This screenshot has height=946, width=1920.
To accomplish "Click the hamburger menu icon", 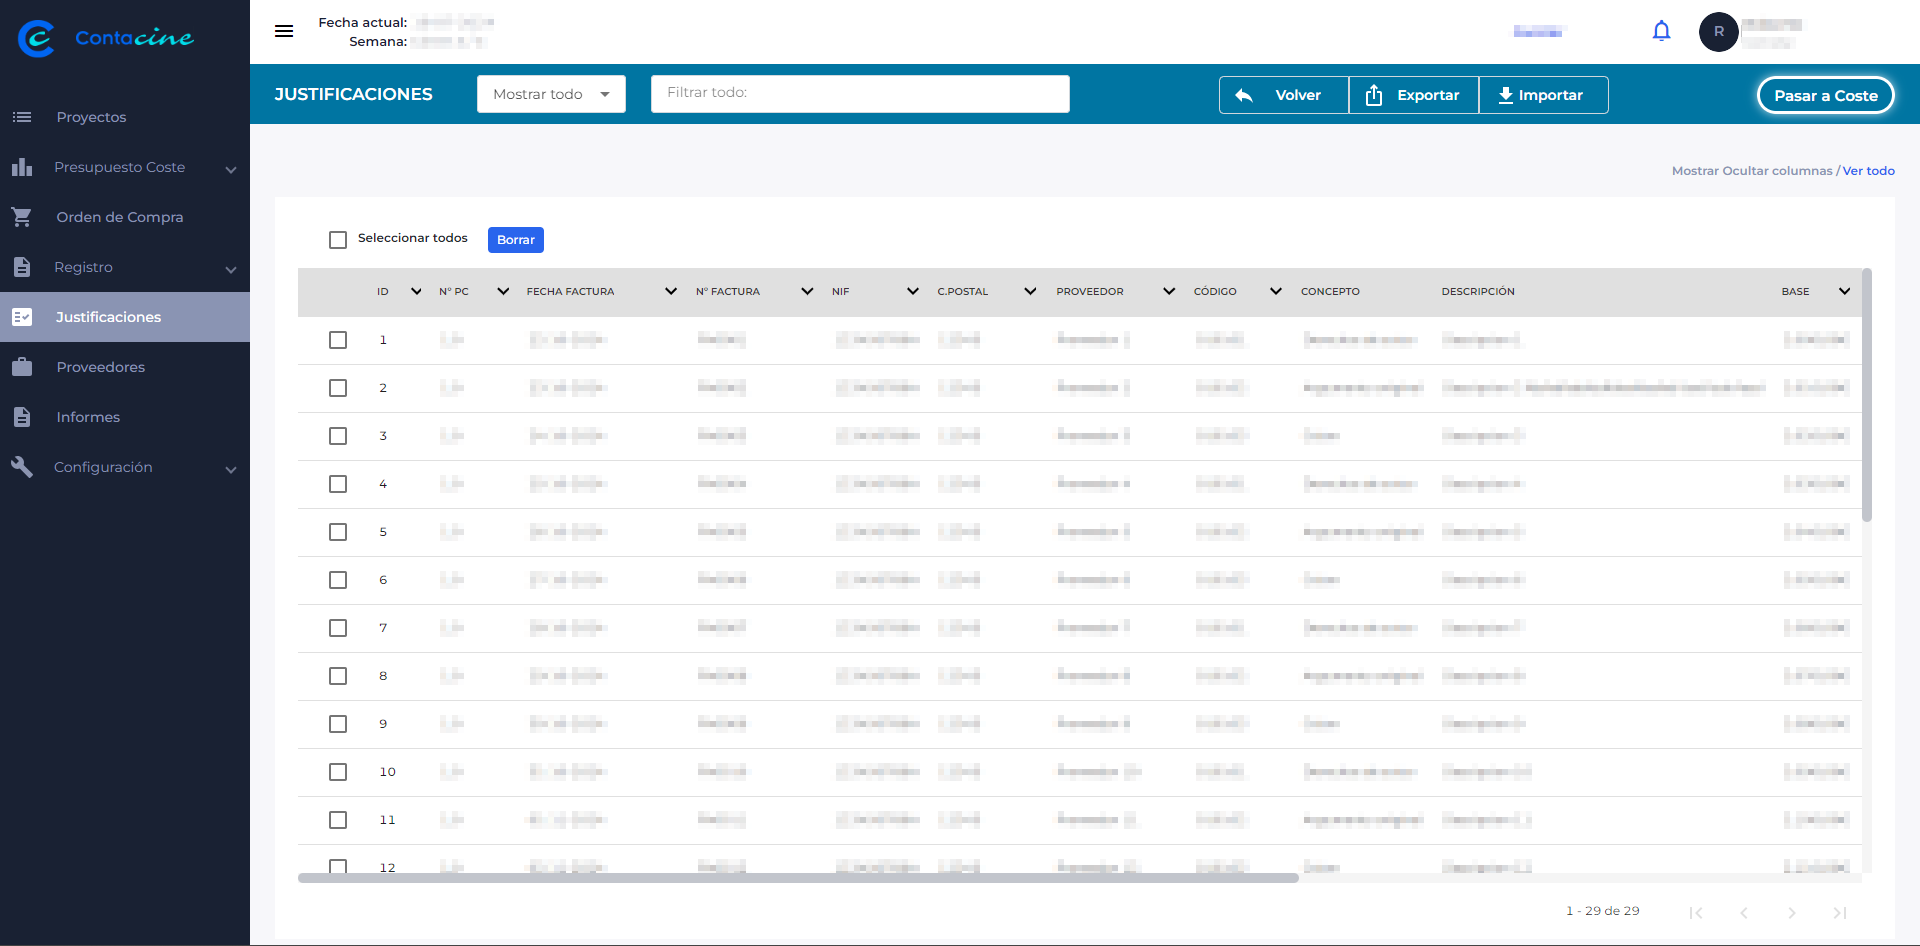I will (x=284, y=31).
